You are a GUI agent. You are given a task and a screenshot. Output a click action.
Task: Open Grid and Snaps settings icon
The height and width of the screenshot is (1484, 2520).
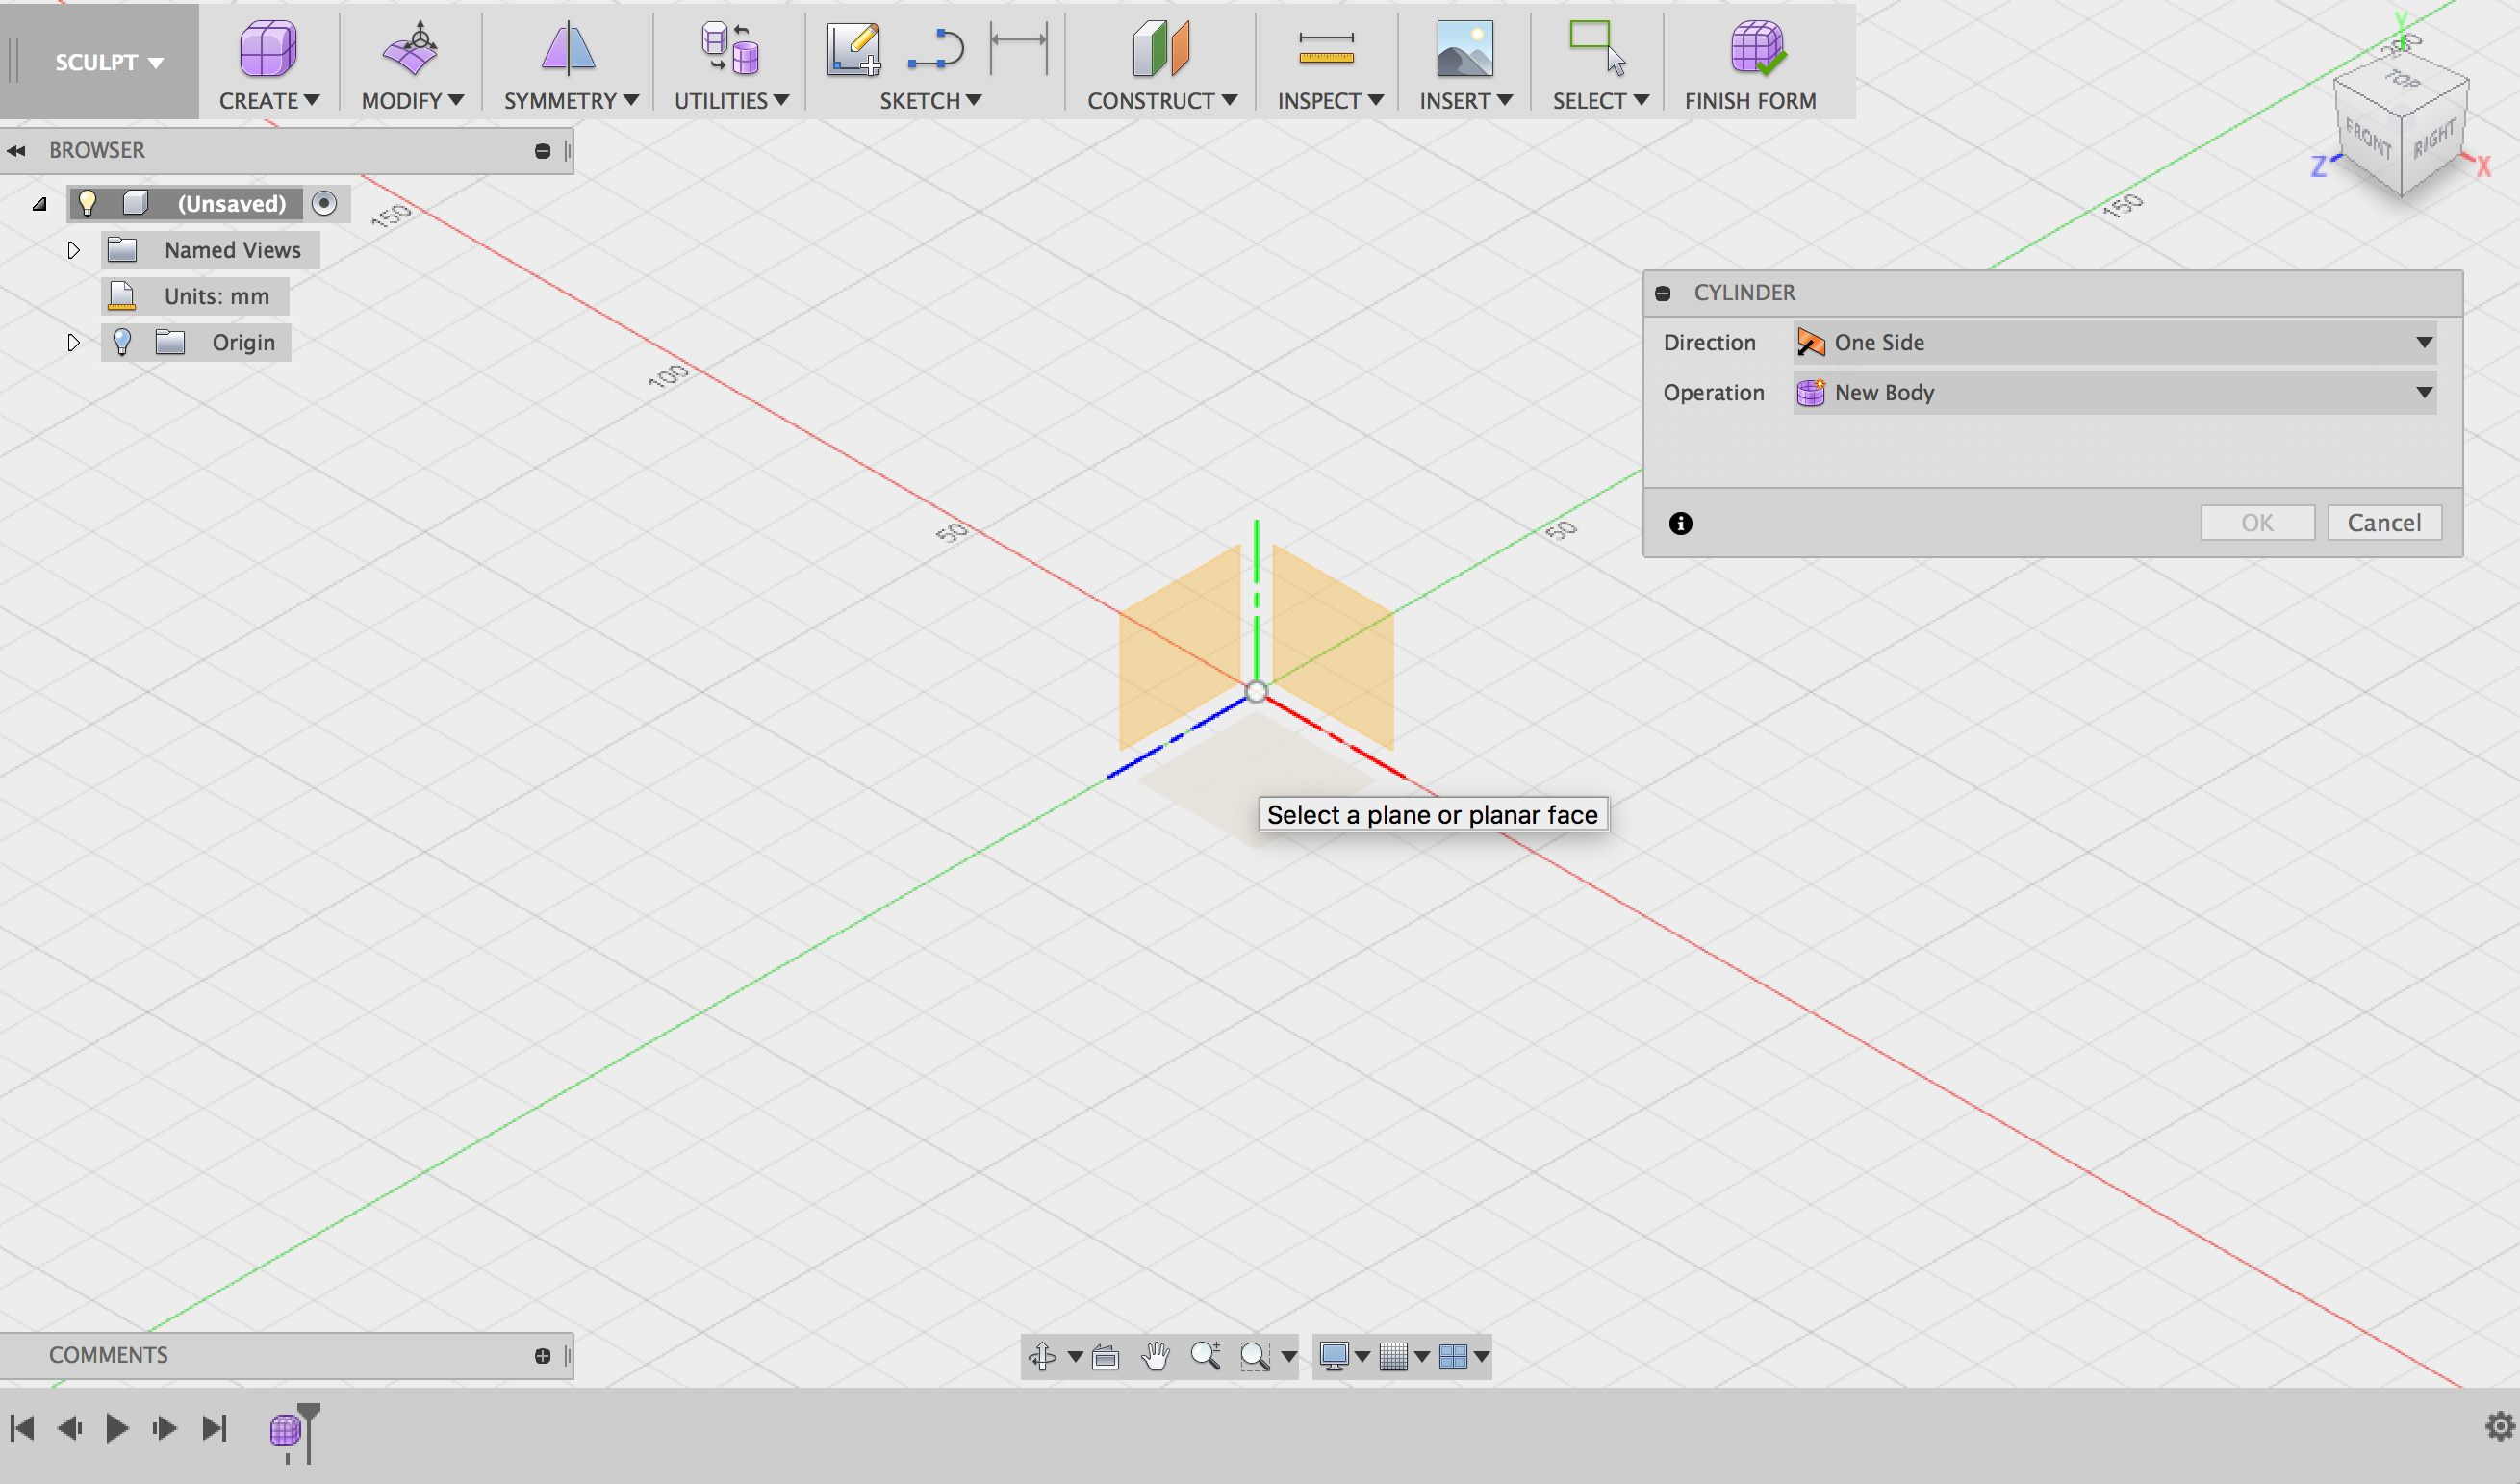click(x=1393, y=1356)
